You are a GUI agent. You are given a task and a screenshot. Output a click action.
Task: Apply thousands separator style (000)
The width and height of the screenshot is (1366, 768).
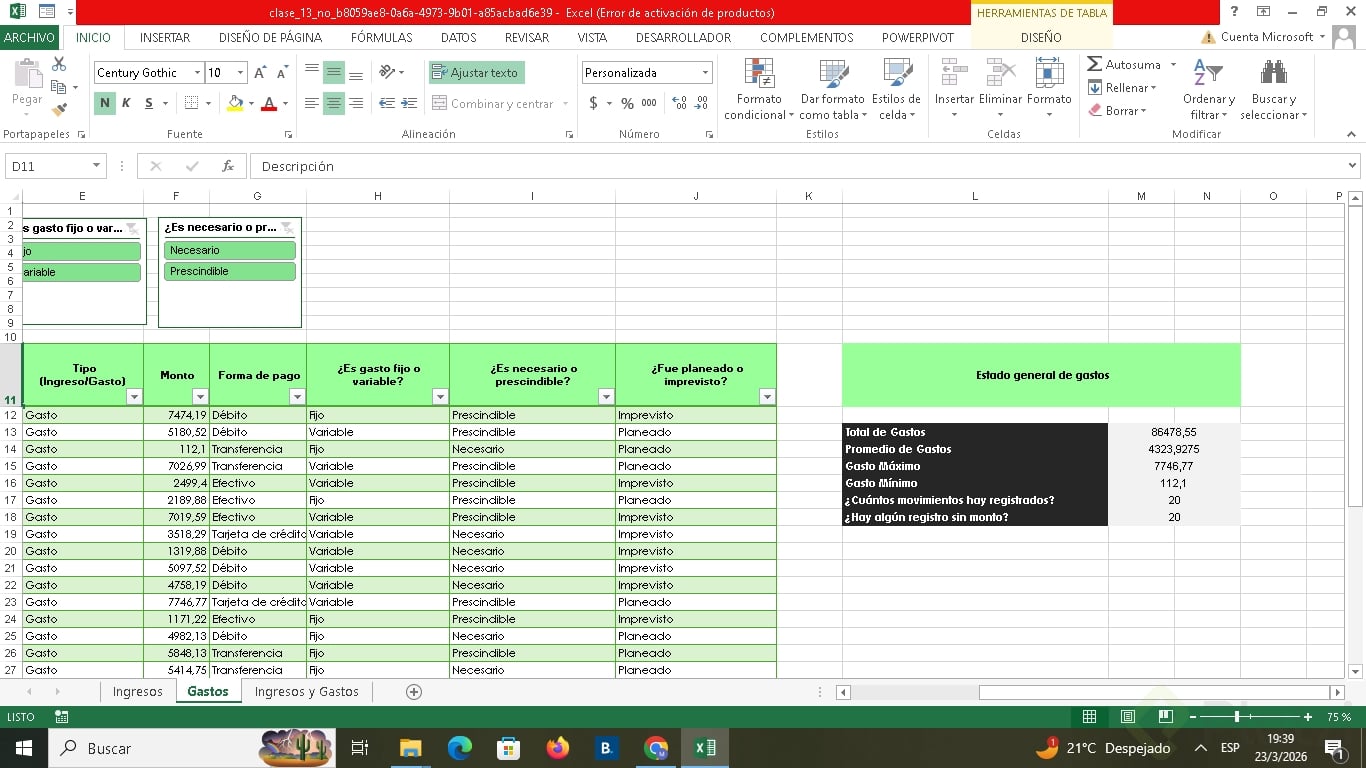(x=649, y=103)
